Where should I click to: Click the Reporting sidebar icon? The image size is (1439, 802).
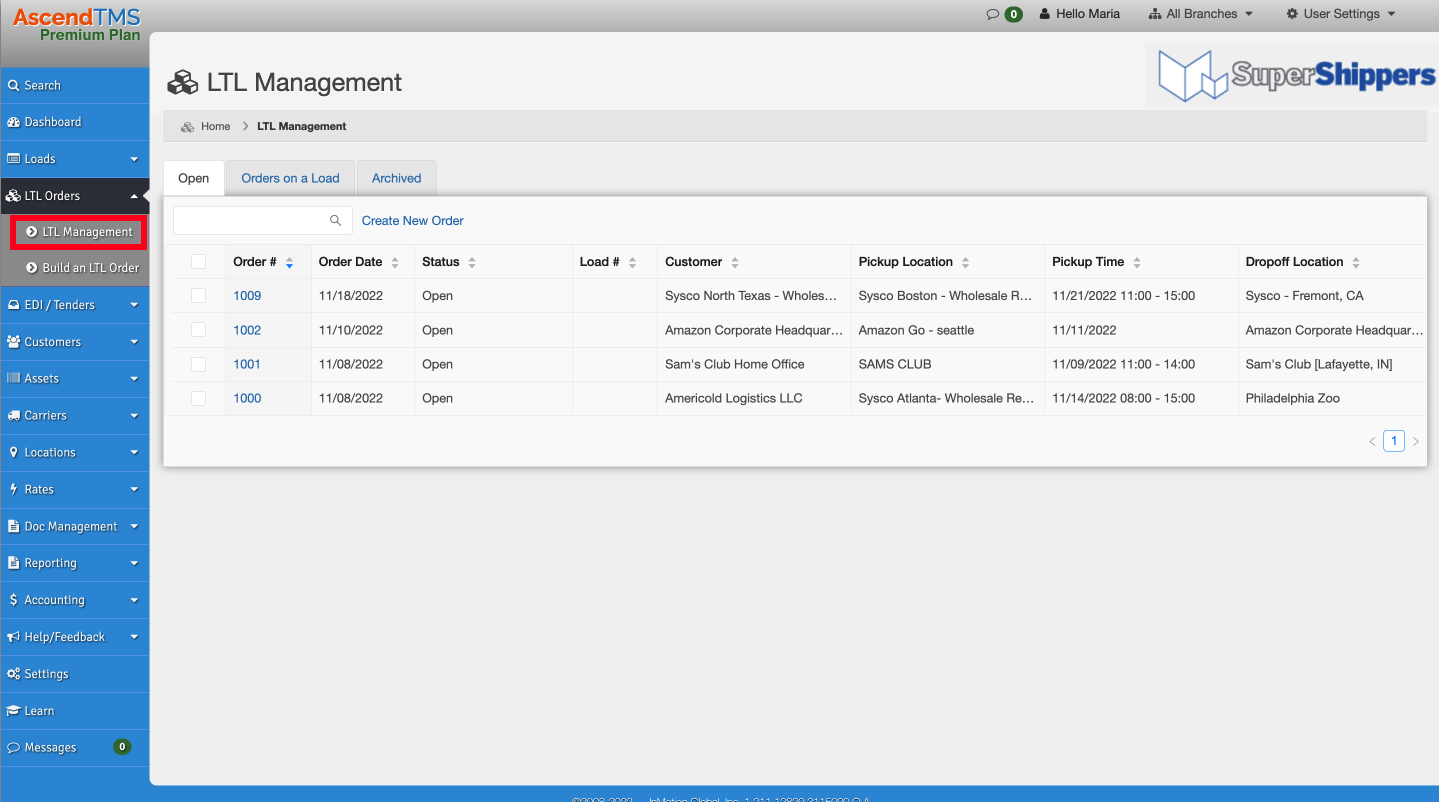click(x=14, y=564)
